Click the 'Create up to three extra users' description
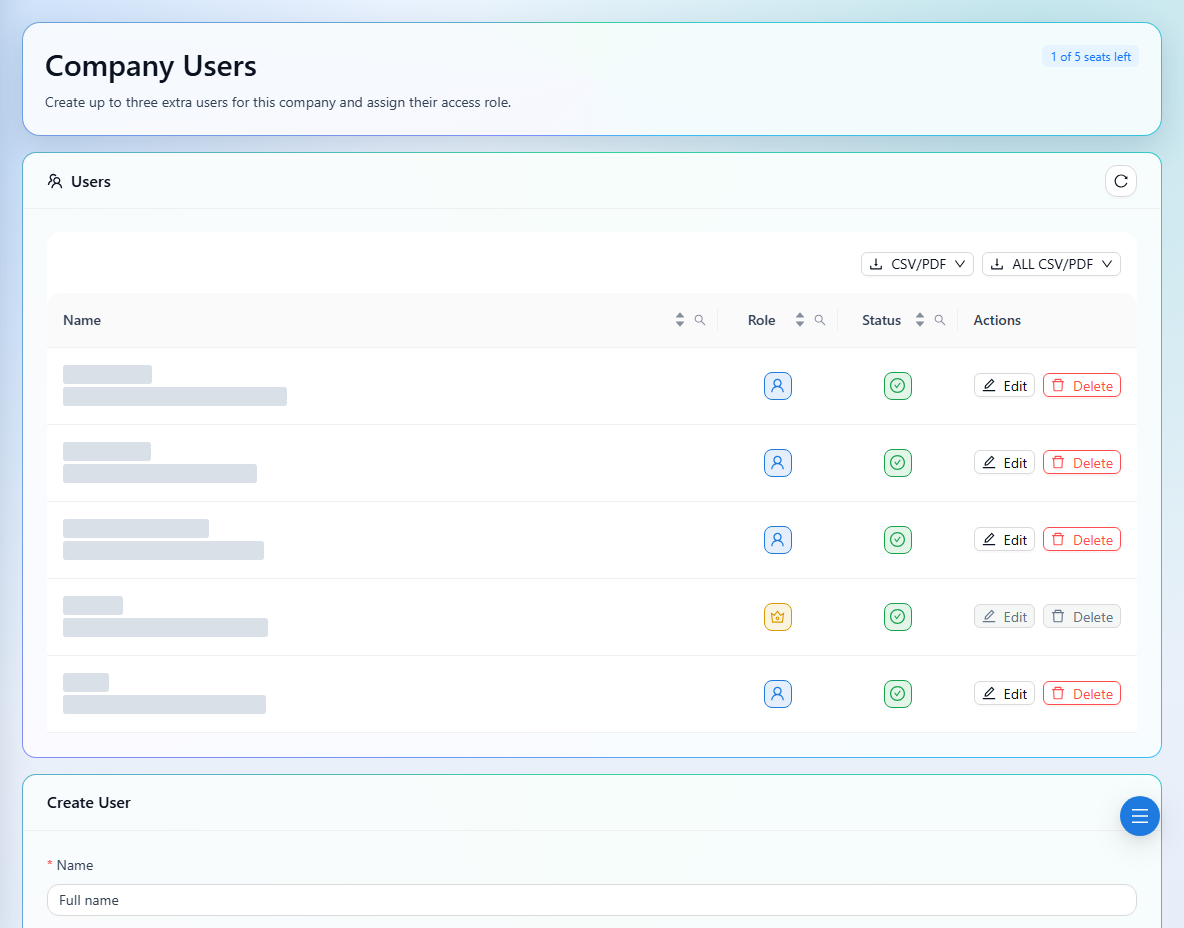The width and height of the screenshot is (1184, 928). (278, 102)
